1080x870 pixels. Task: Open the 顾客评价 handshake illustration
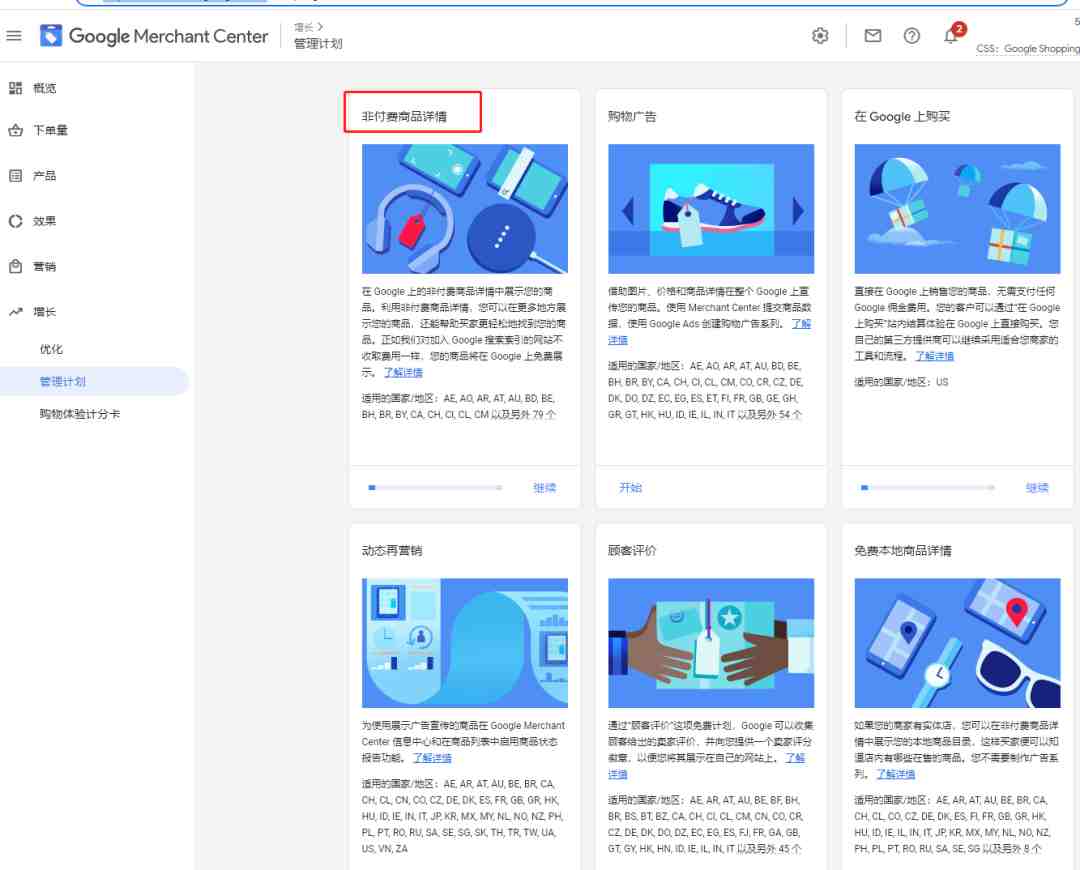[711, 643]
